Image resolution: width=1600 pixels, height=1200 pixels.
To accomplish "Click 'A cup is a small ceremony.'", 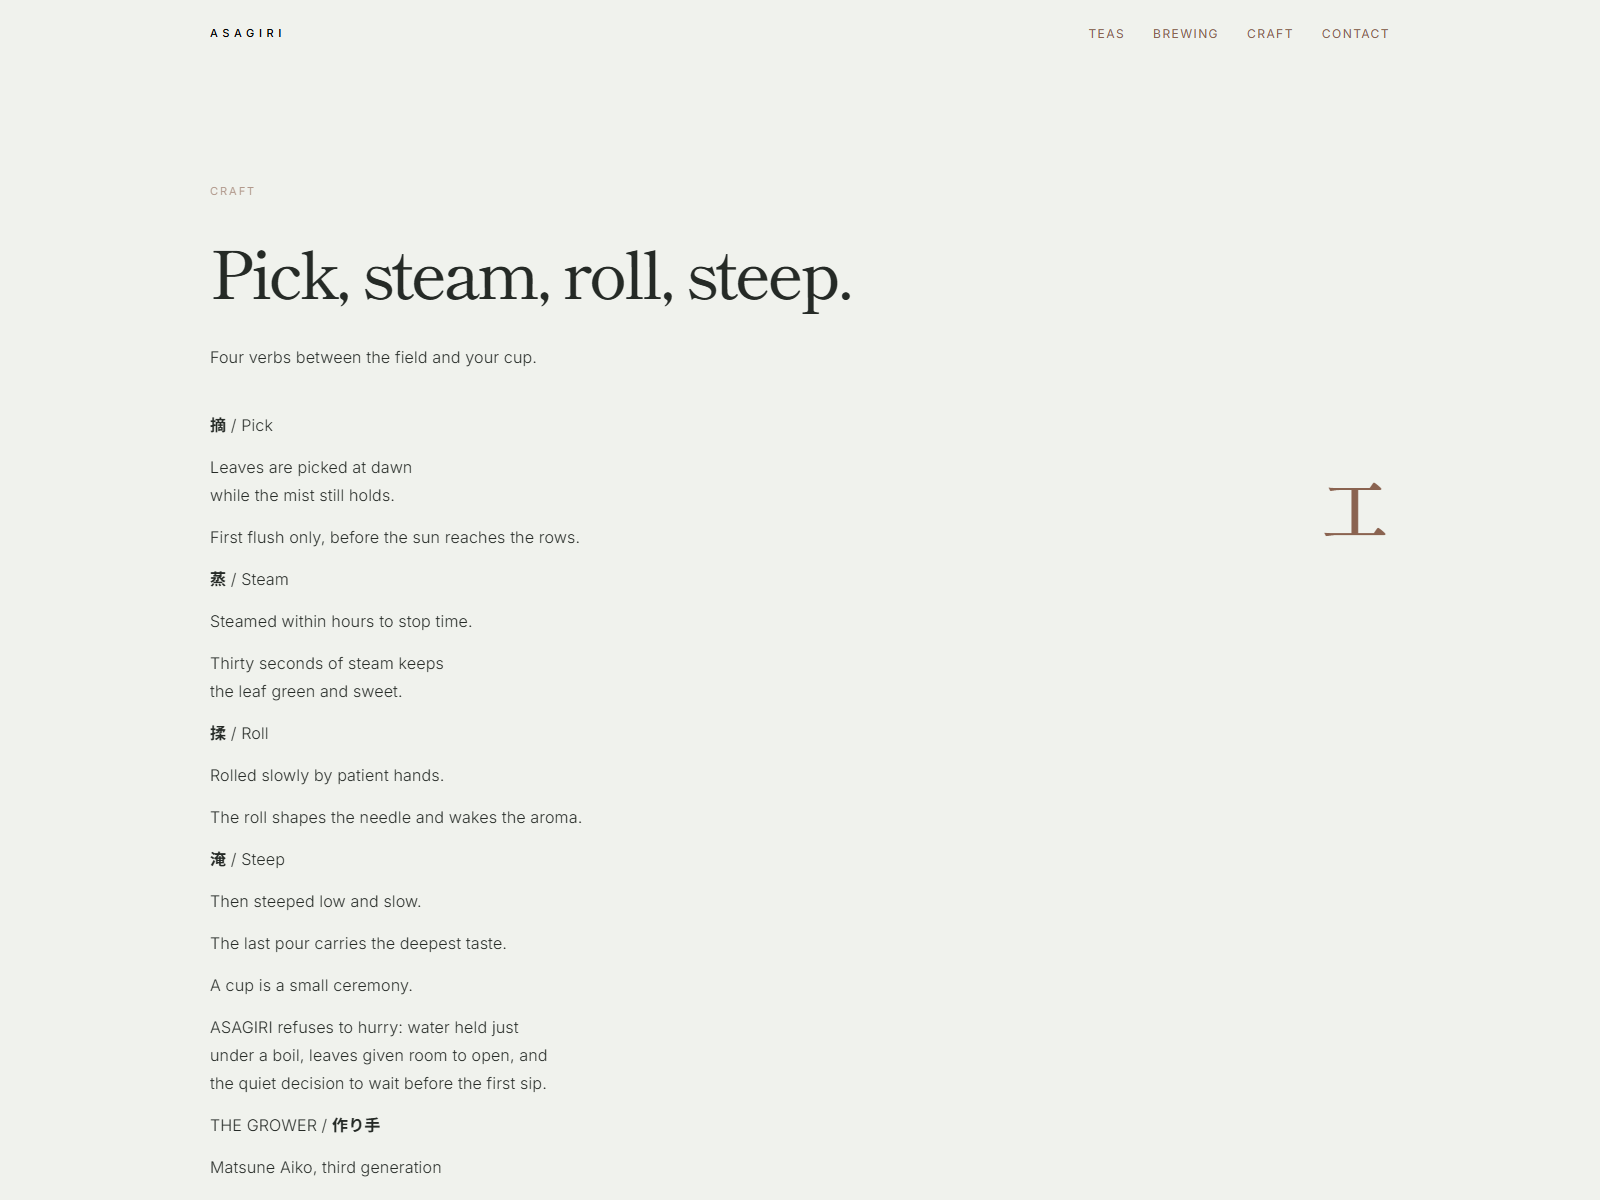I will coord(311,985).
